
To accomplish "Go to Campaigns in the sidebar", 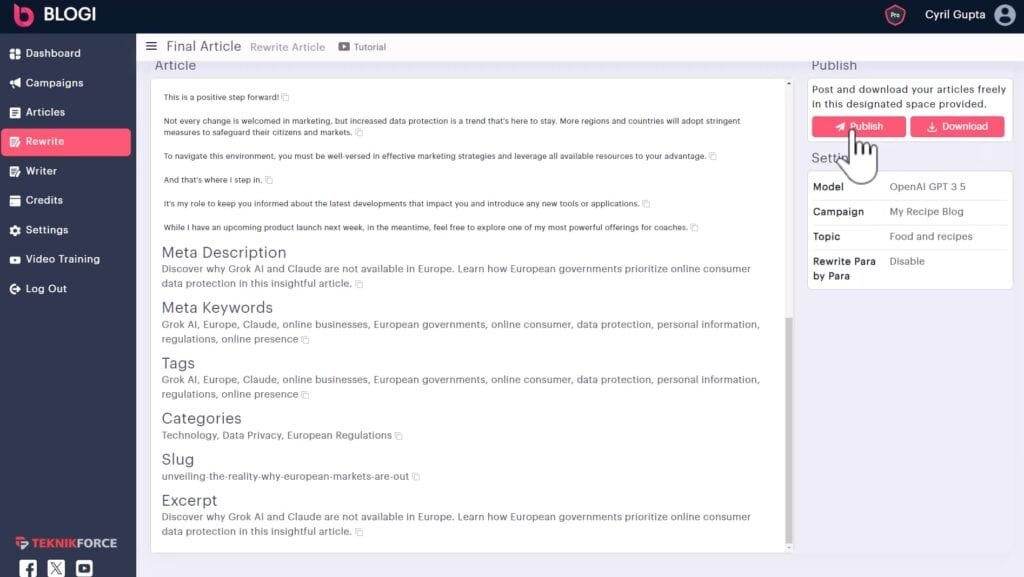I will point(54,83).
